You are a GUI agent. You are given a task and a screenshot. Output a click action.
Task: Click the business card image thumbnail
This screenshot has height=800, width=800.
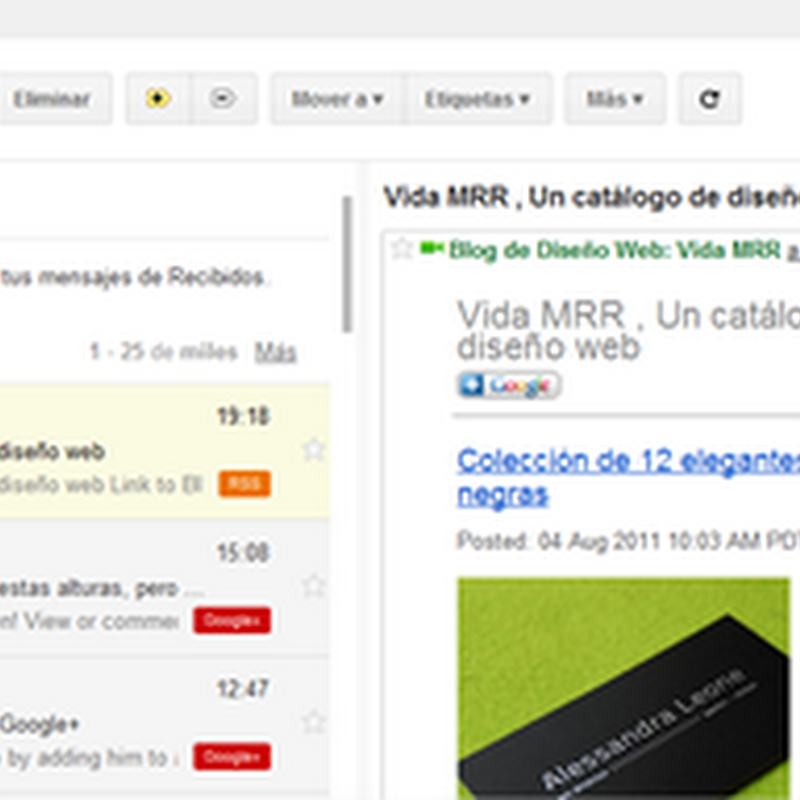623,689
